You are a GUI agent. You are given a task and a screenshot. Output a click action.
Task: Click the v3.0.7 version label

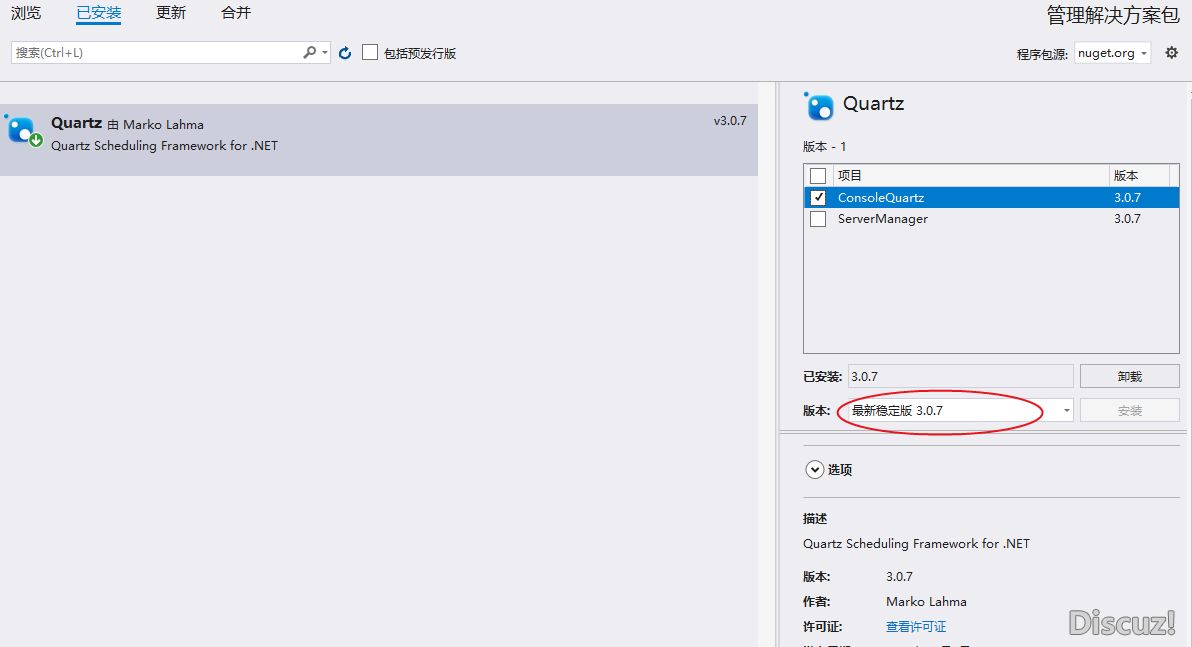(730, 121)
